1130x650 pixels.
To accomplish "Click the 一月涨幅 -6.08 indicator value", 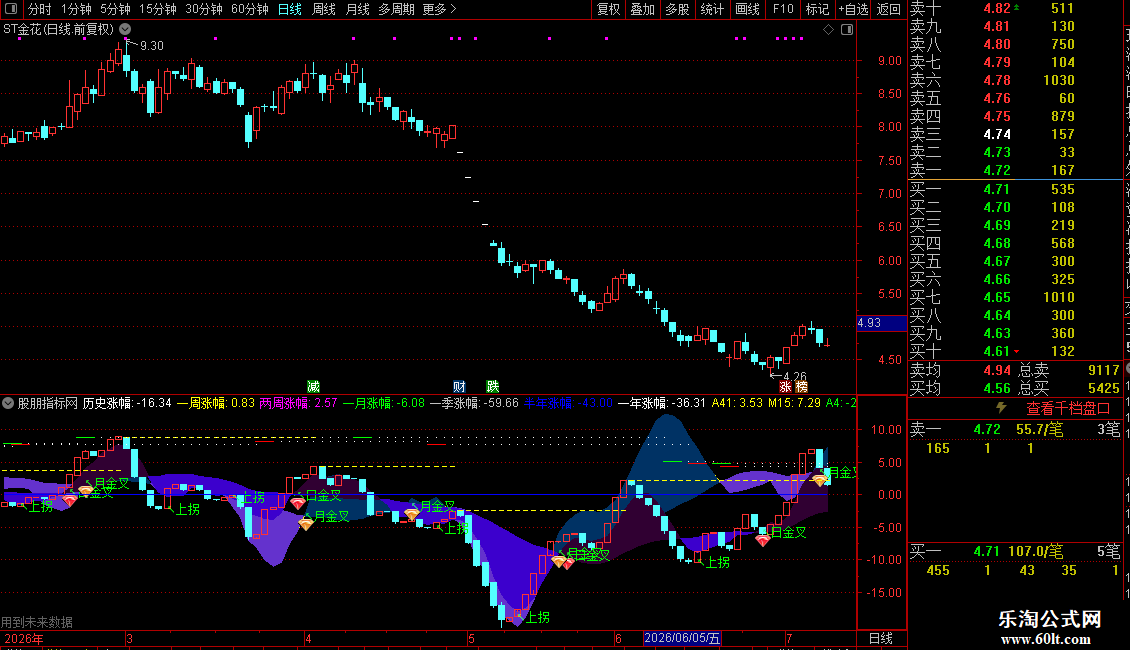I will tap(384, 403).
